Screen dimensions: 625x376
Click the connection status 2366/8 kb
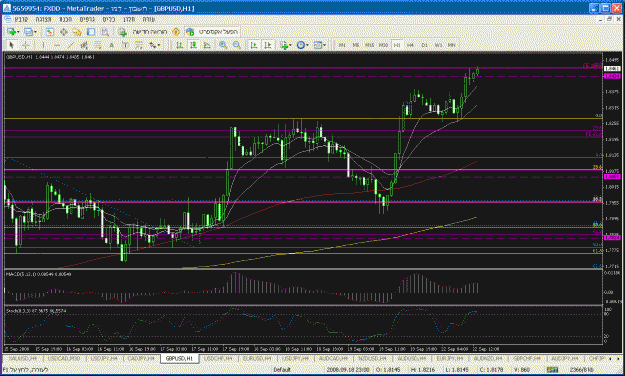[x=581, y=370]
